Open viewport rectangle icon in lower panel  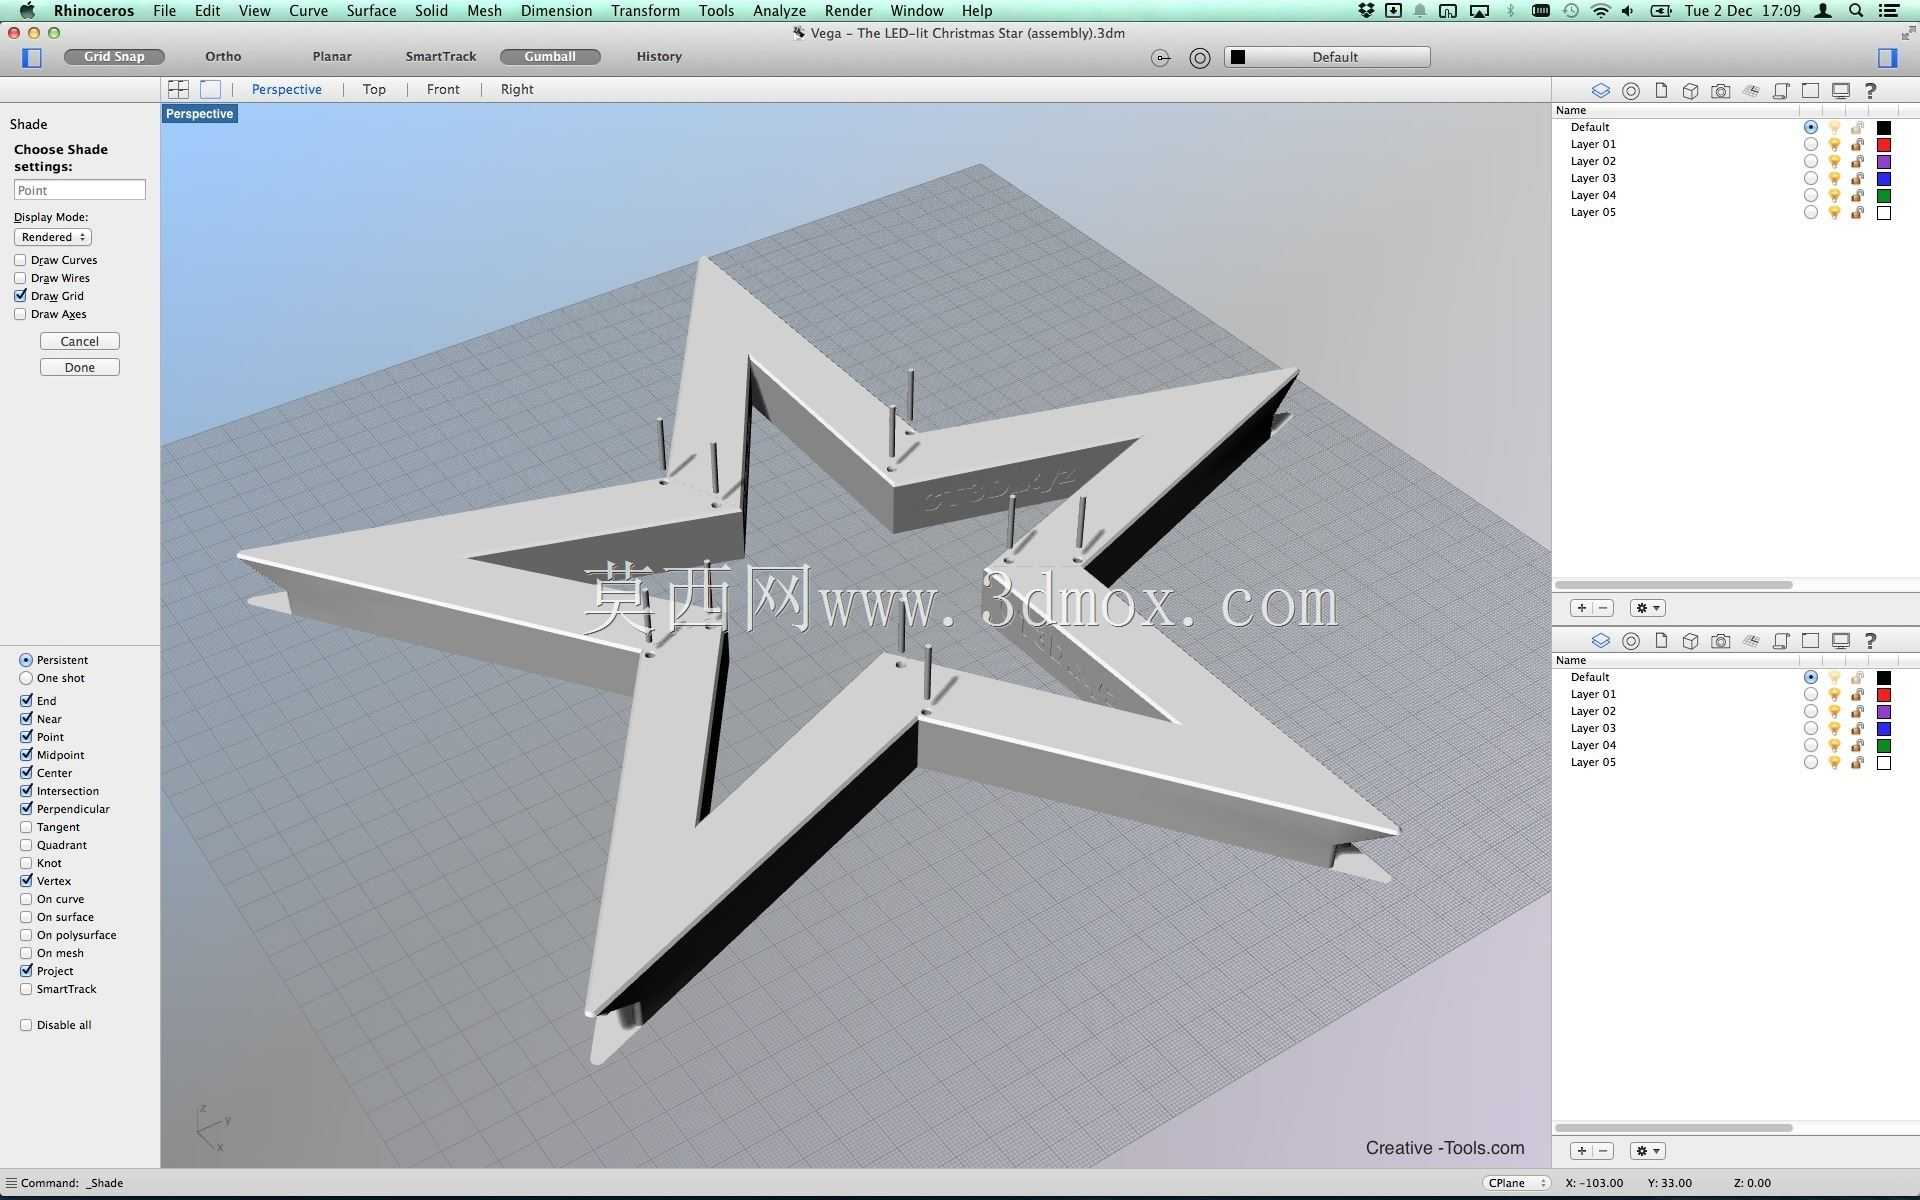(1810, 641)
